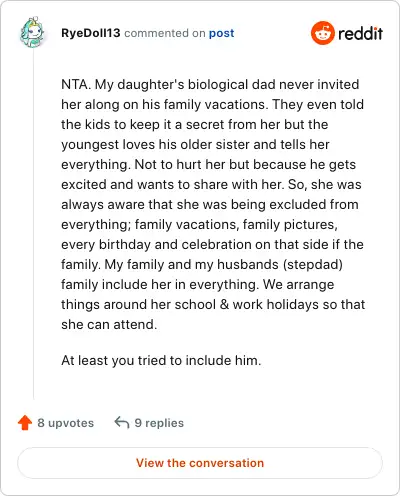Click the "8 upvotes" count
The height and width of the screenshot is (496, 400).
(66, 423)
